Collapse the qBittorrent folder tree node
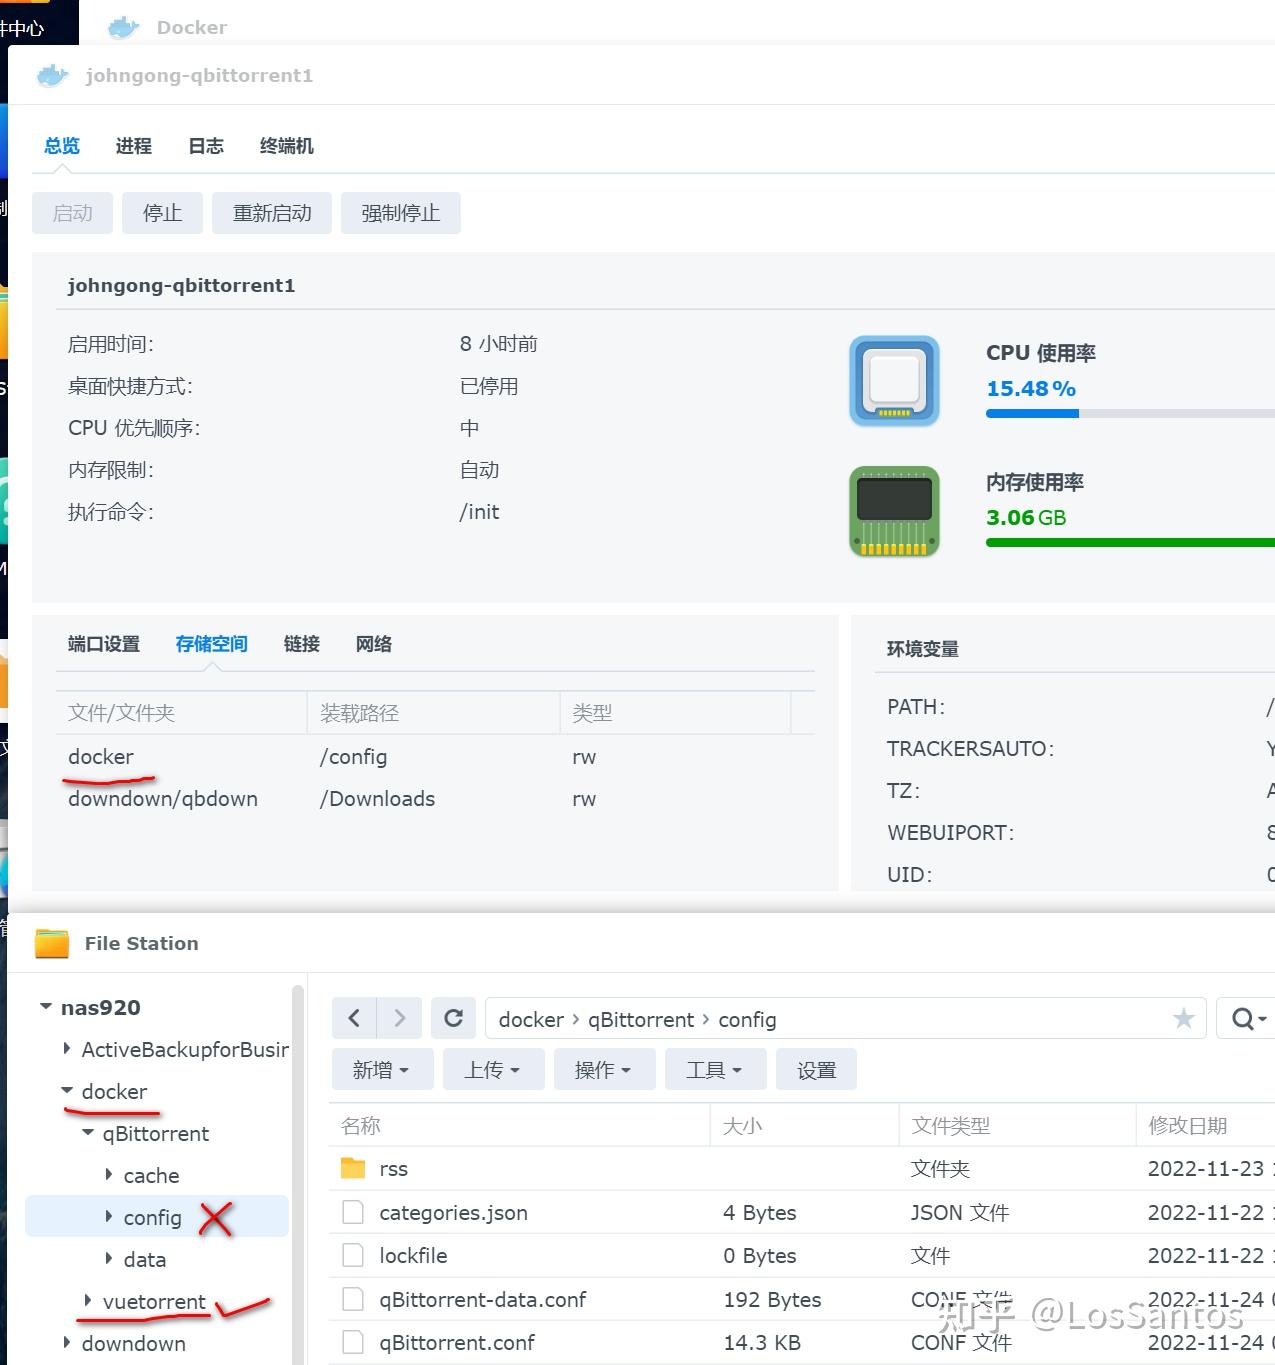The width and height of the screenshot is (1275, 1365). 88,1132
